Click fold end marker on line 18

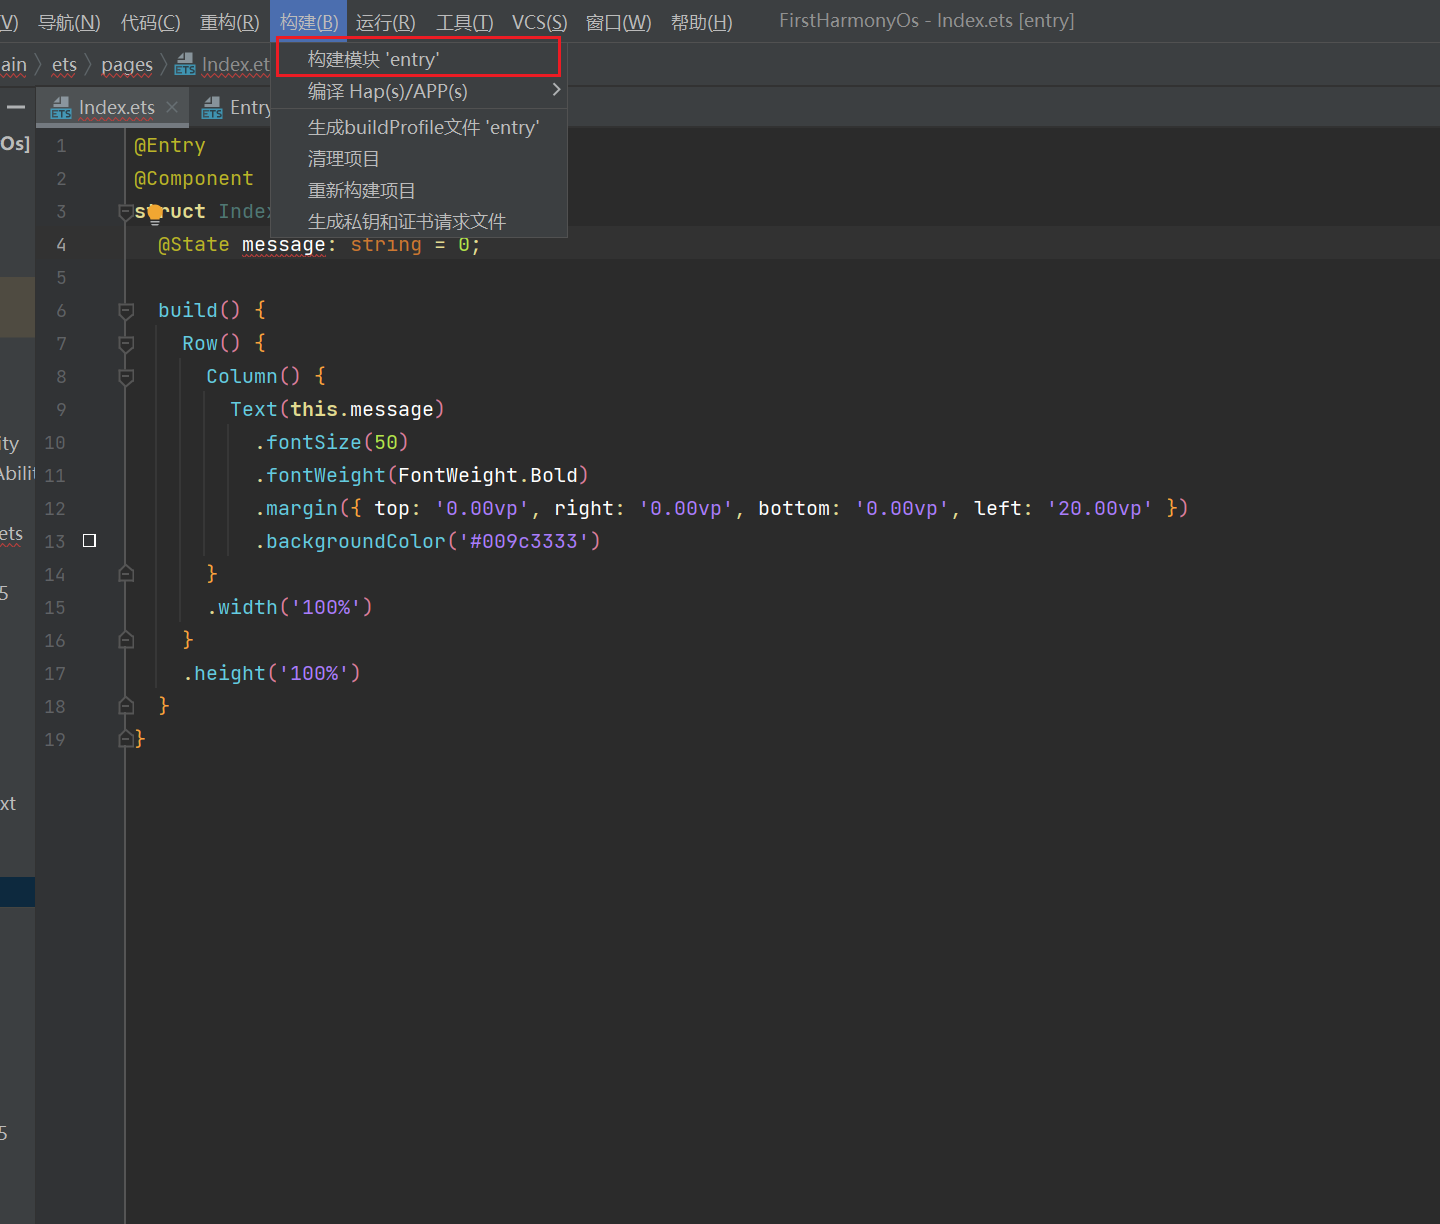(x=126, y=706)
